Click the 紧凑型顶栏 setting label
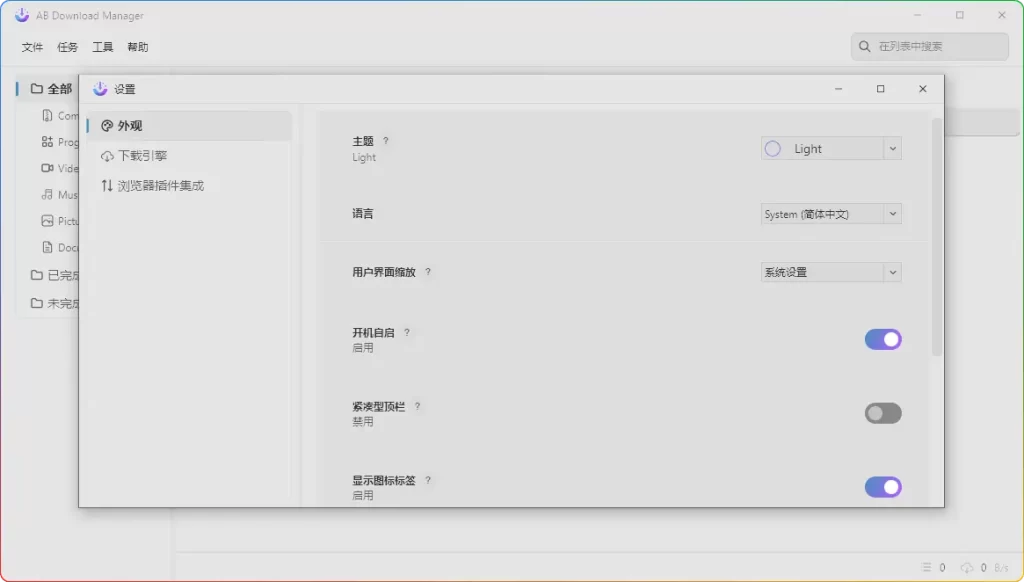The width and height of the screenshot is (1024, 582). [x=379, y=406]
